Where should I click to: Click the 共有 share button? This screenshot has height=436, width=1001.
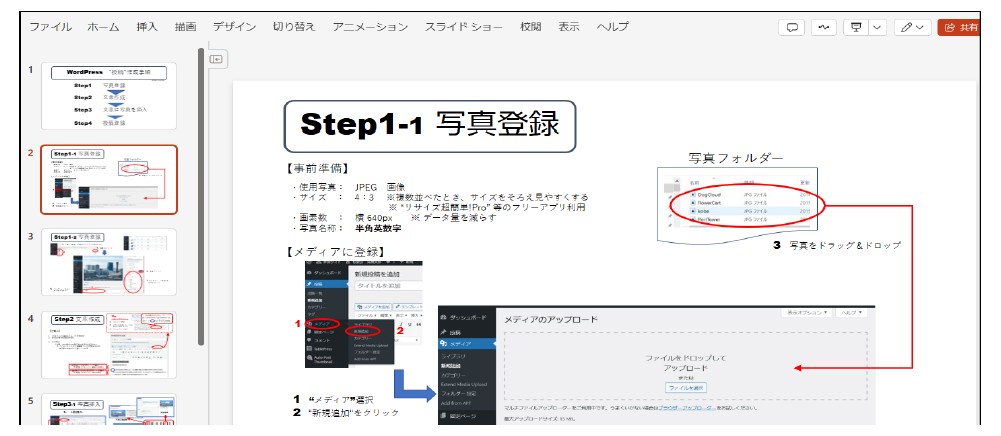click(x=964, y=28)
